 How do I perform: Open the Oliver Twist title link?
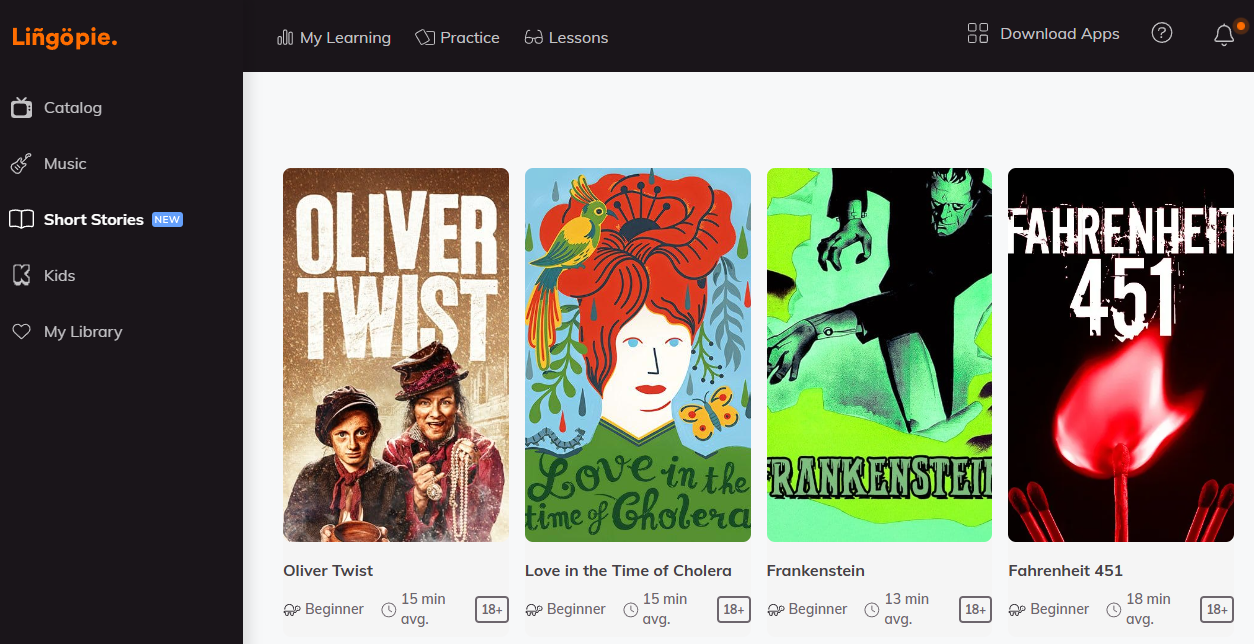click(x=328, y=571)
